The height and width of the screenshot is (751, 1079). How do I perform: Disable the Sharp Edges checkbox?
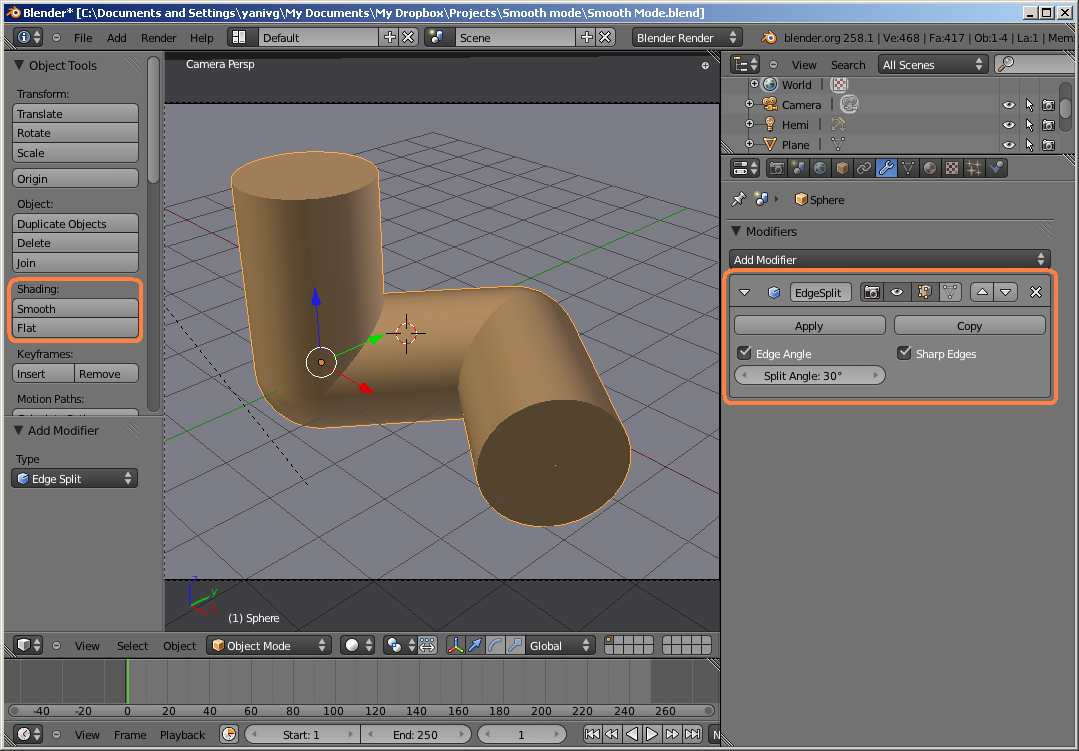(904, 353)
